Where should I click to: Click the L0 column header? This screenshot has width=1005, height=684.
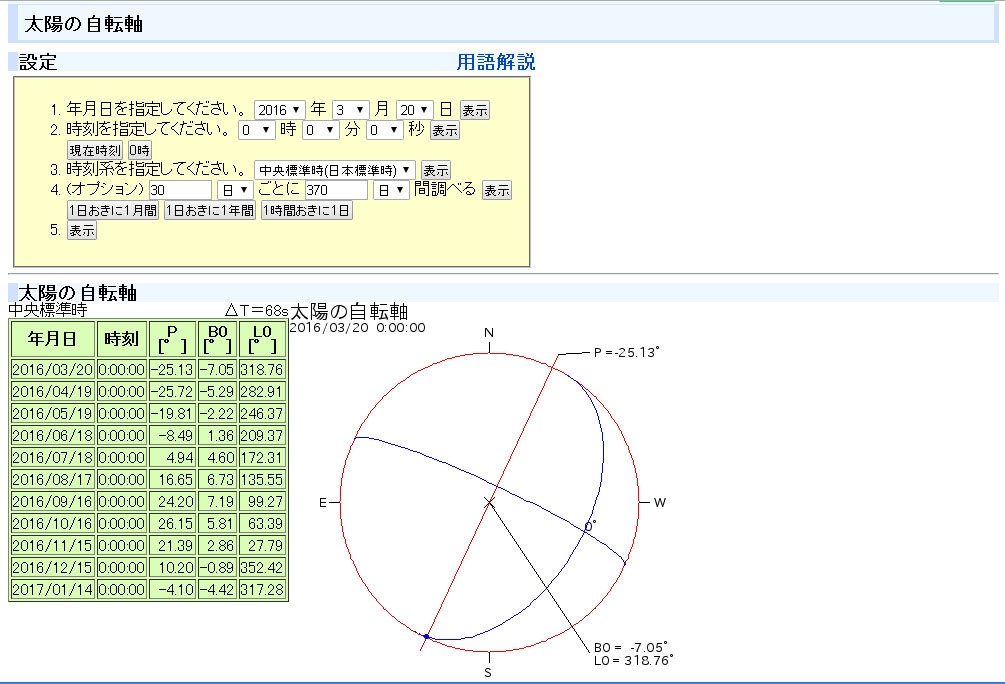262,338
